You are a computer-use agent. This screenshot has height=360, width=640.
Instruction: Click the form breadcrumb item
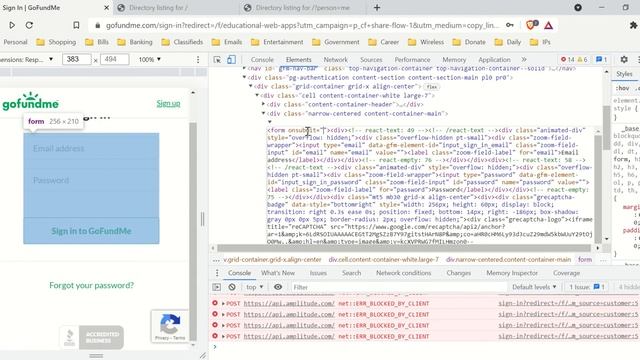pyautogui.click(x=584, y=260)
